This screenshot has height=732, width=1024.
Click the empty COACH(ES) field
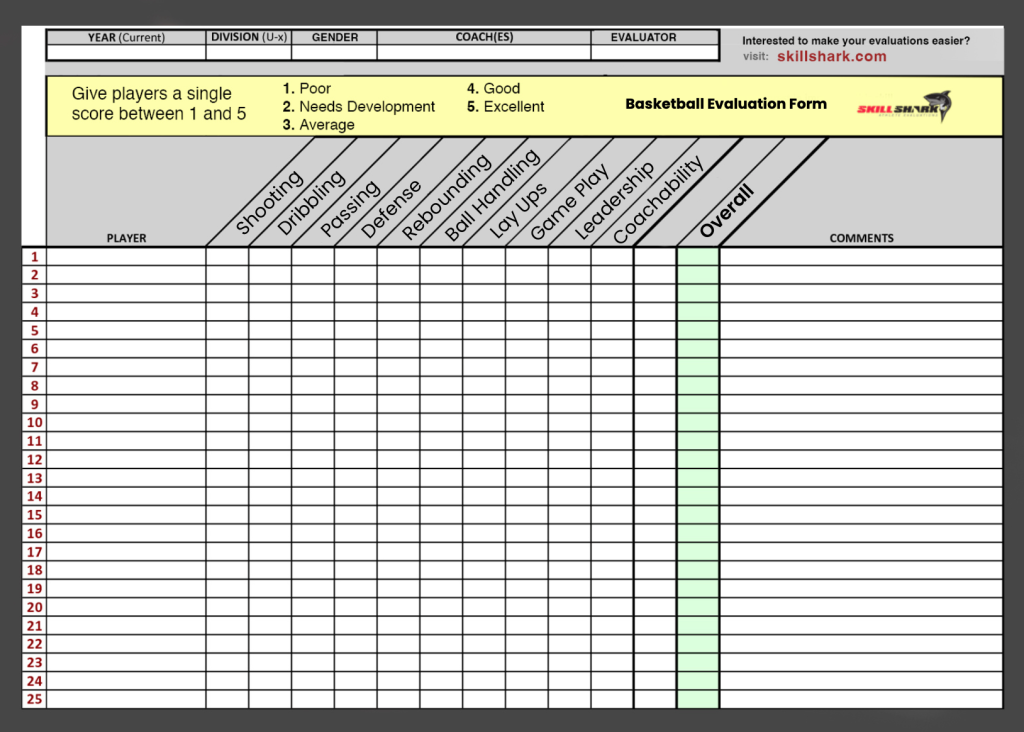(x=484, y=52)
